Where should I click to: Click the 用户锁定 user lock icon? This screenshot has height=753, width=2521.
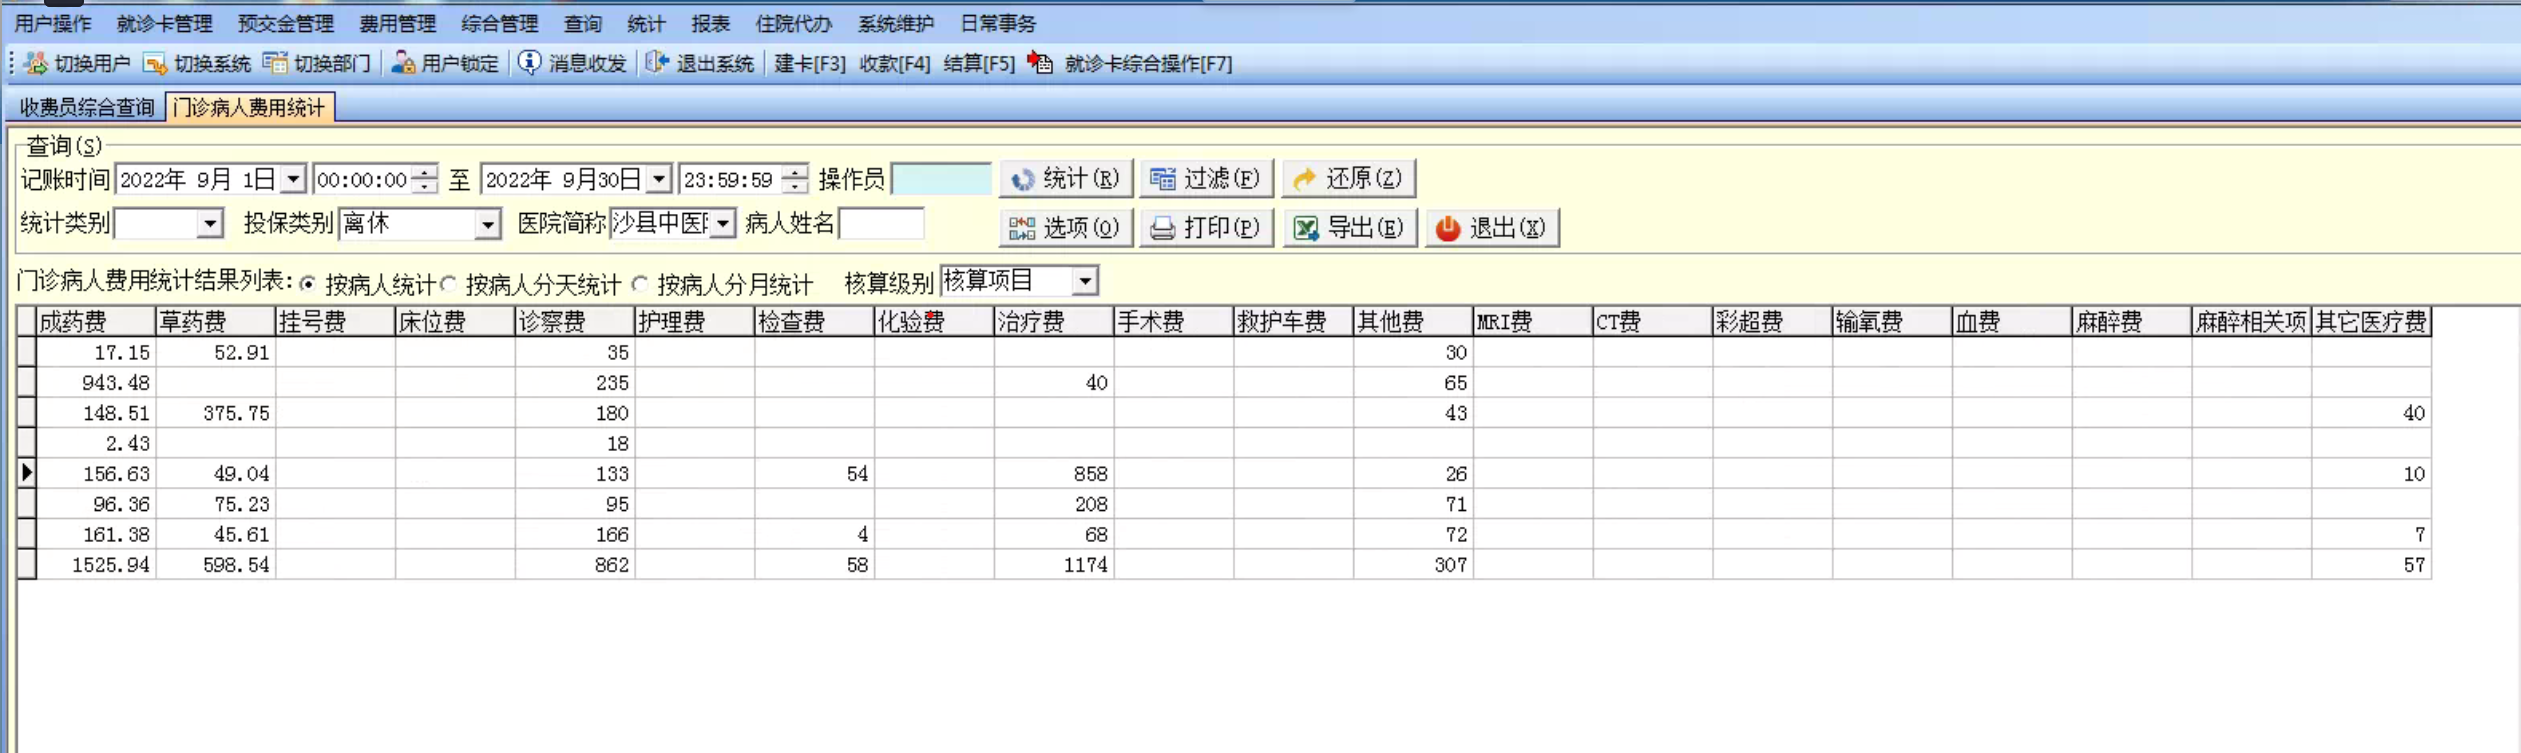tap(403, 64)
